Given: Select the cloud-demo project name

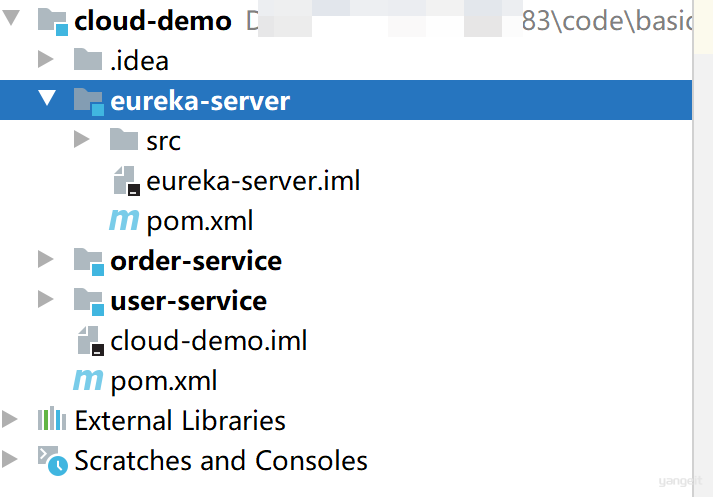Looking at the screenshot, I should tap(153, 21).
